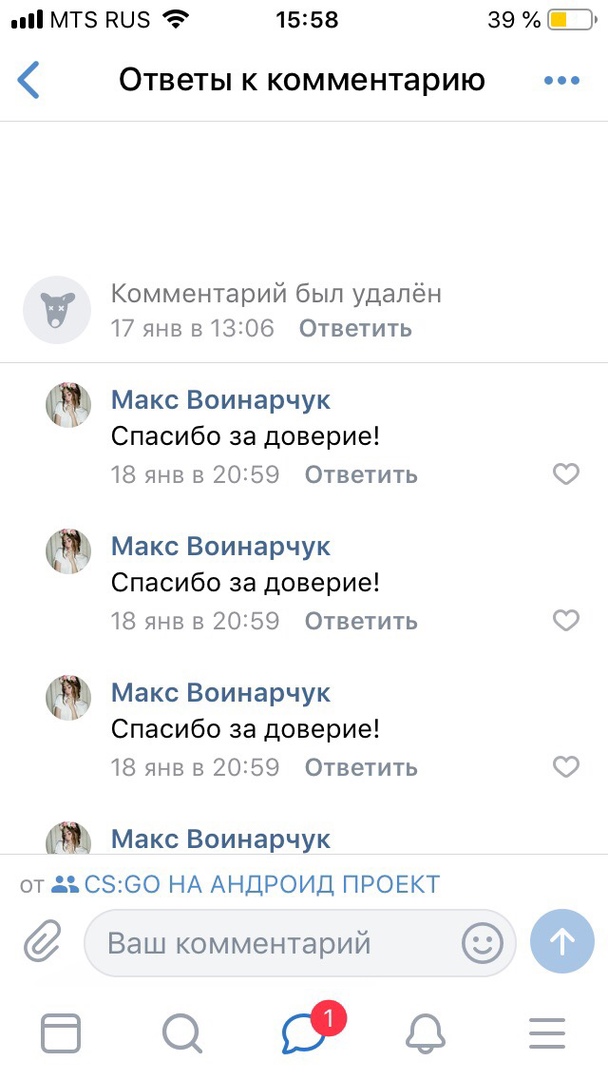
Task: Open first Макс Воинарчук profile name link
Action: (220, 400)
